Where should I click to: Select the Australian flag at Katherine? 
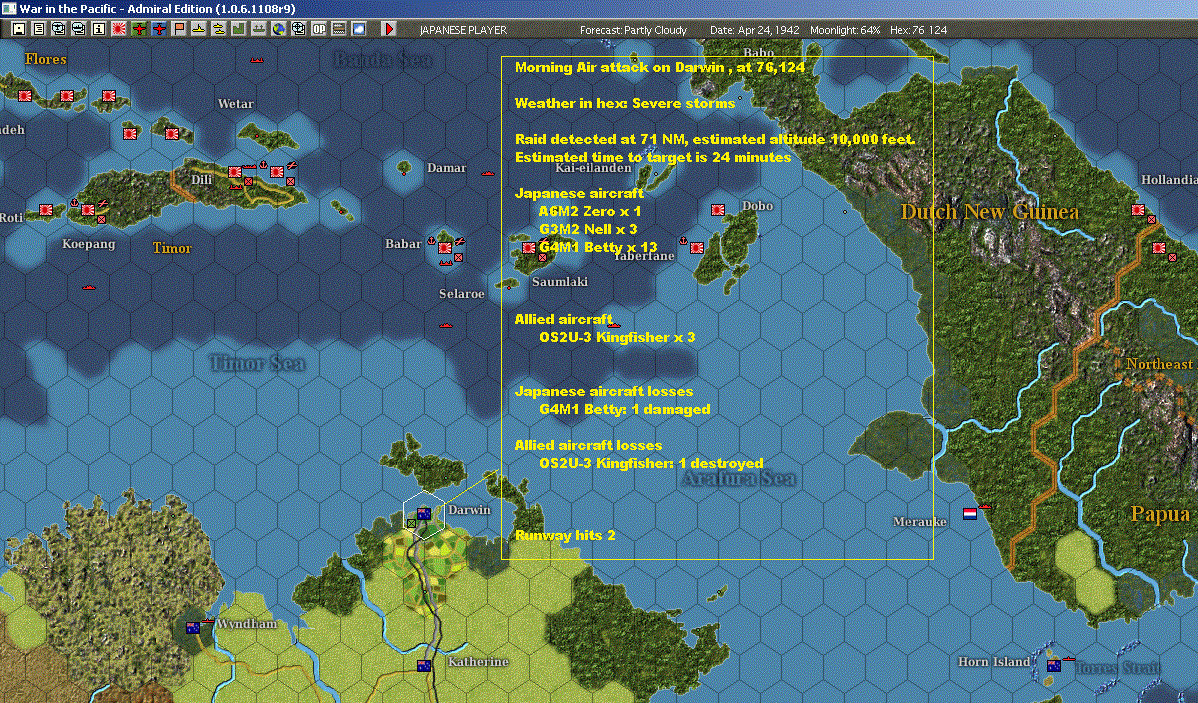pos(424,666)
